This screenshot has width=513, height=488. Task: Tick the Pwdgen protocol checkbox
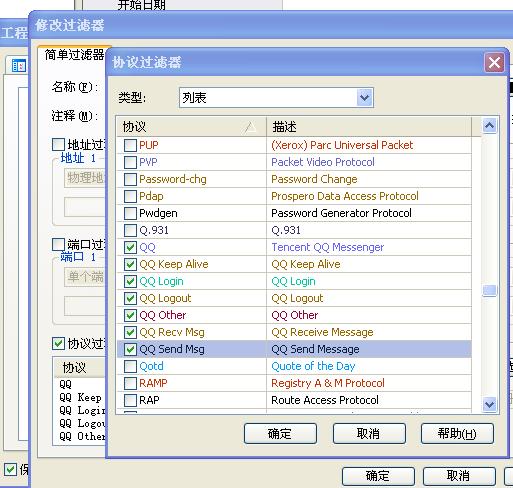(x=130, y=213)
